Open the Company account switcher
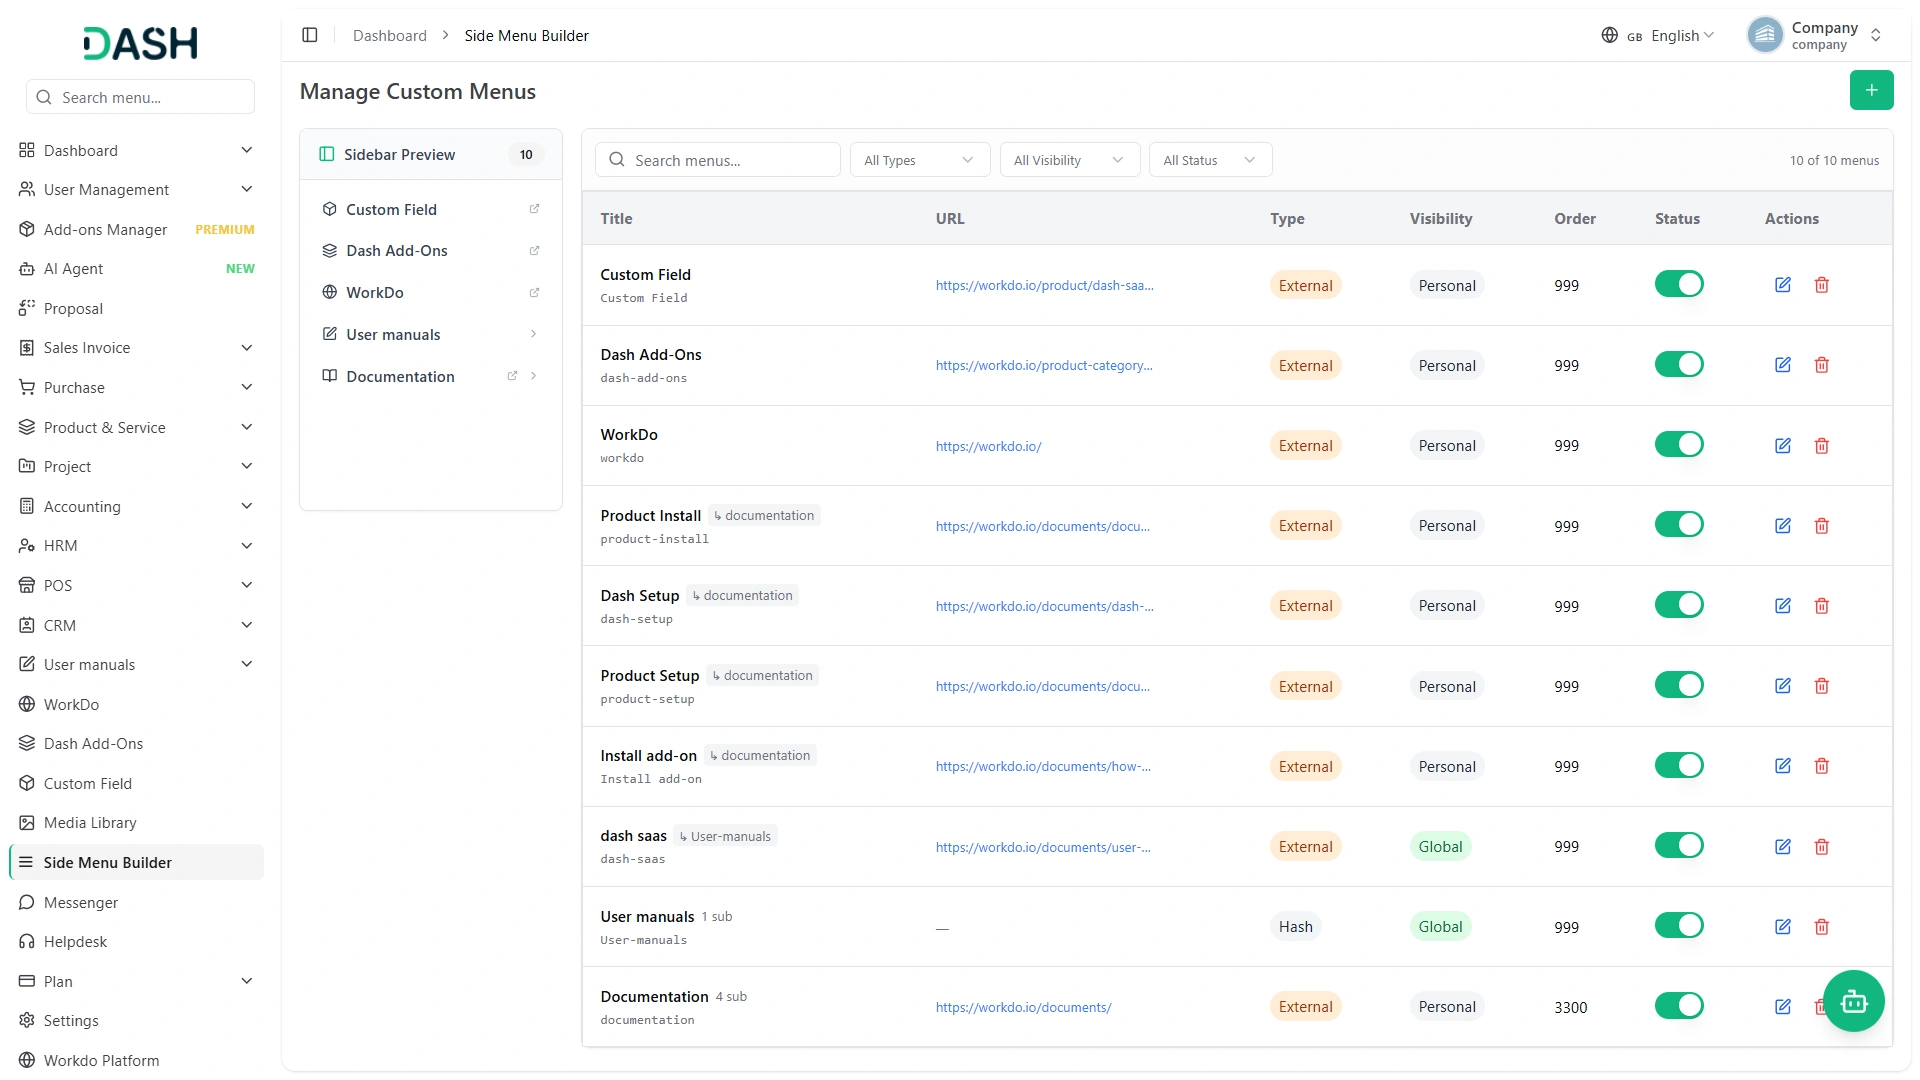Viewport: 1920px width, 1080px height. coord(1815,35)
